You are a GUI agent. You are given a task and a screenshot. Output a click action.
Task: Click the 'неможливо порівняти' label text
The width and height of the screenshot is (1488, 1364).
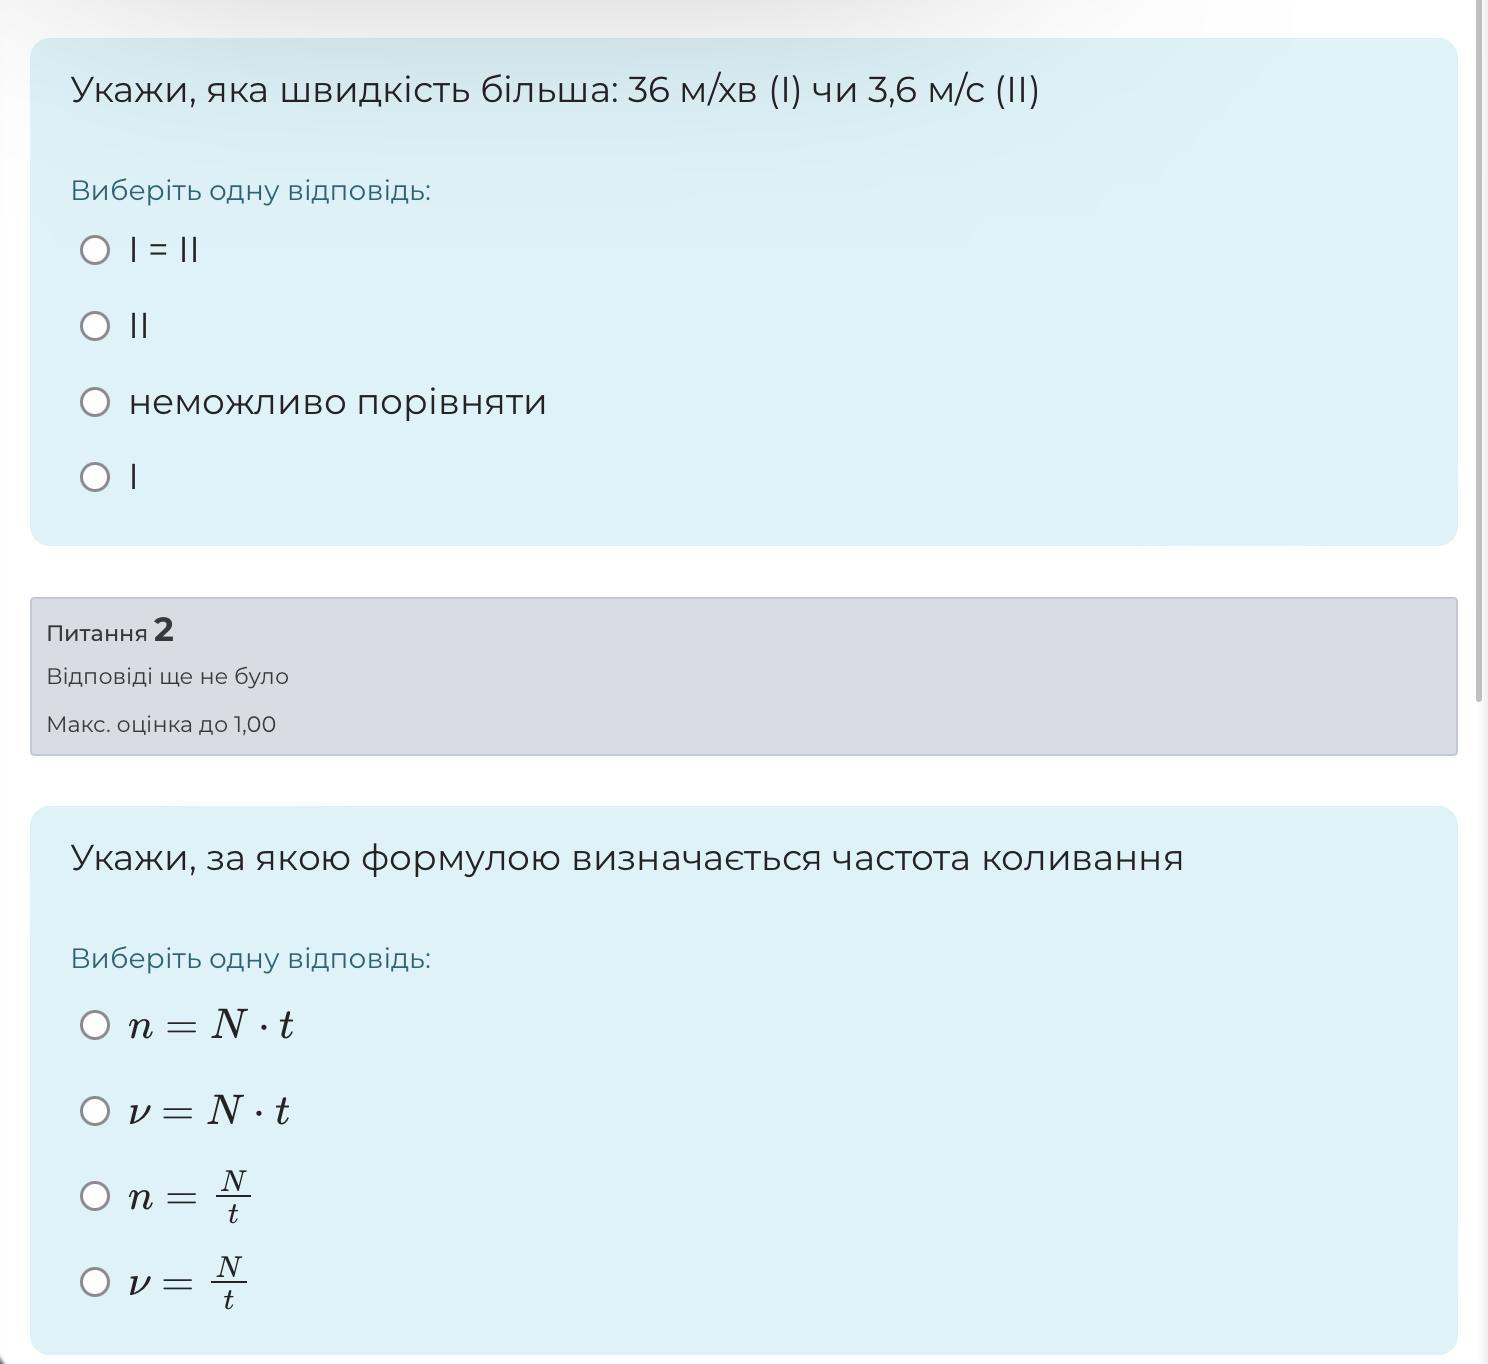click(x=337, y=402)
